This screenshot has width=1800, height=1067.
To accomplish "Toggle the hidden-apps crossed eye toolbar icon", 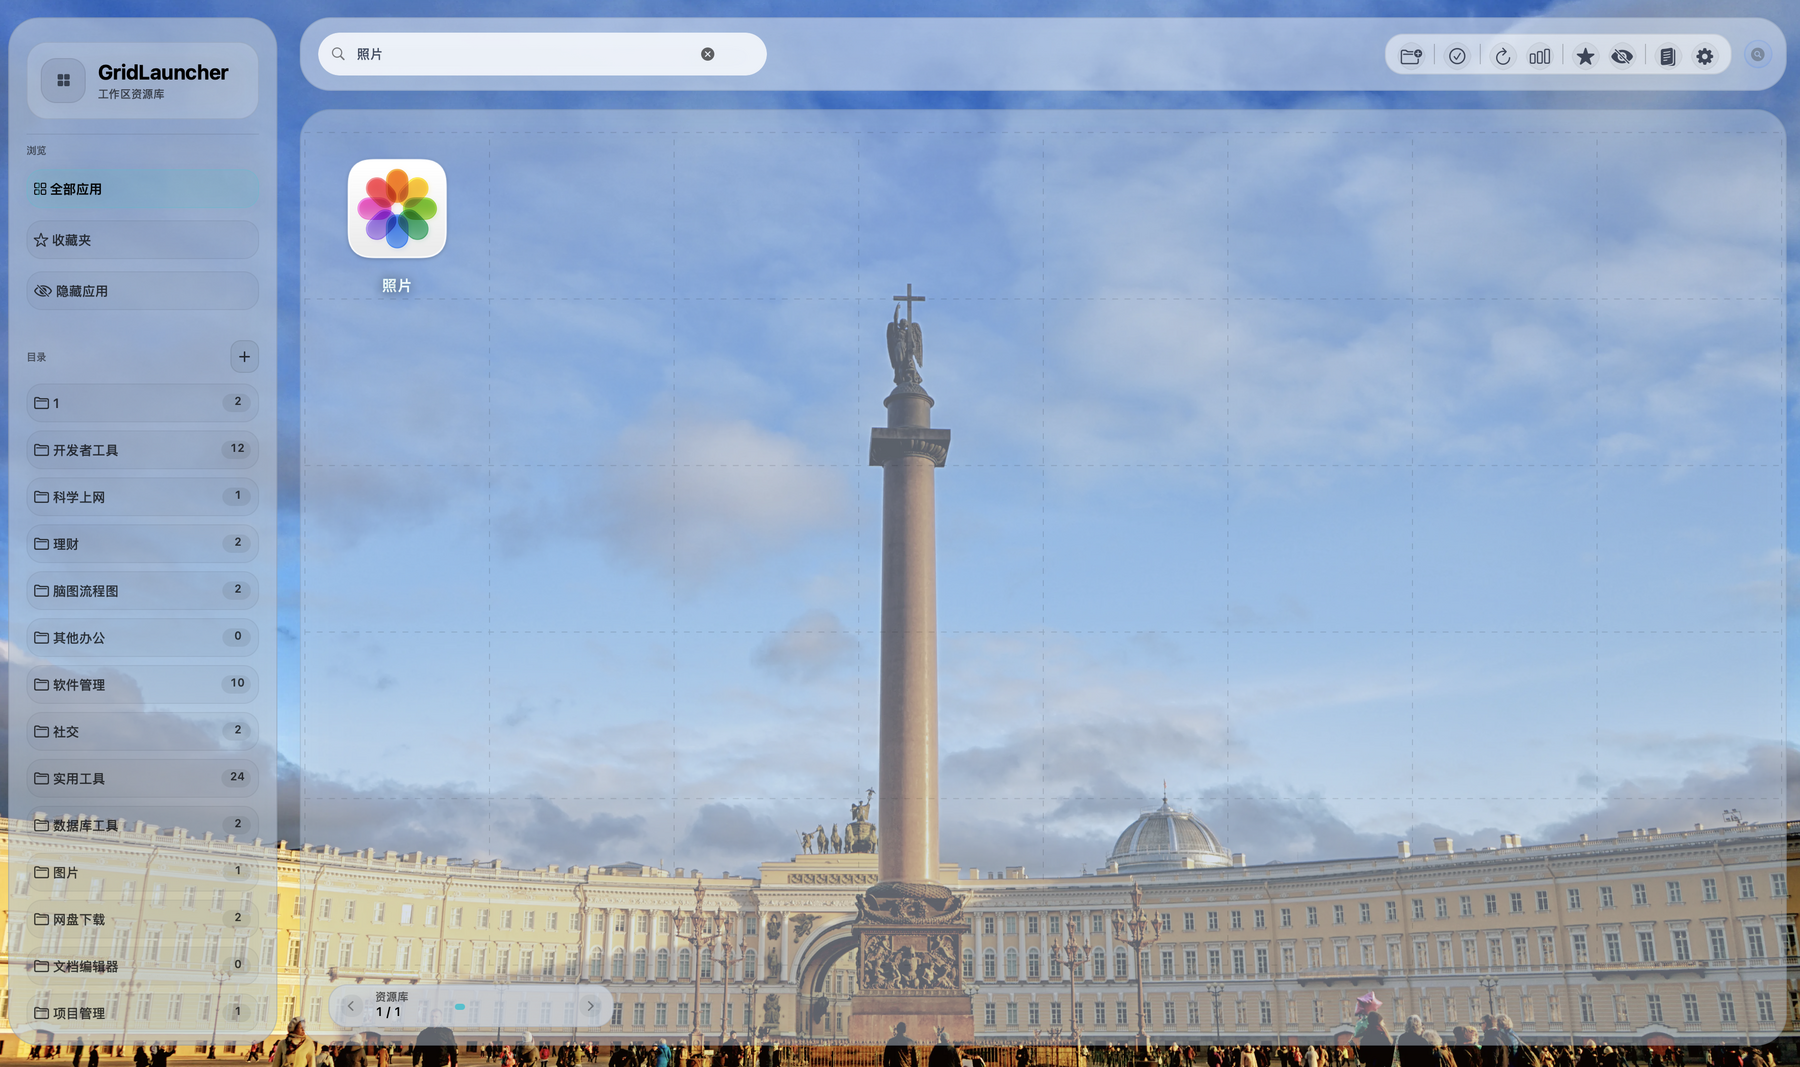I will [x=1622, y=56].
